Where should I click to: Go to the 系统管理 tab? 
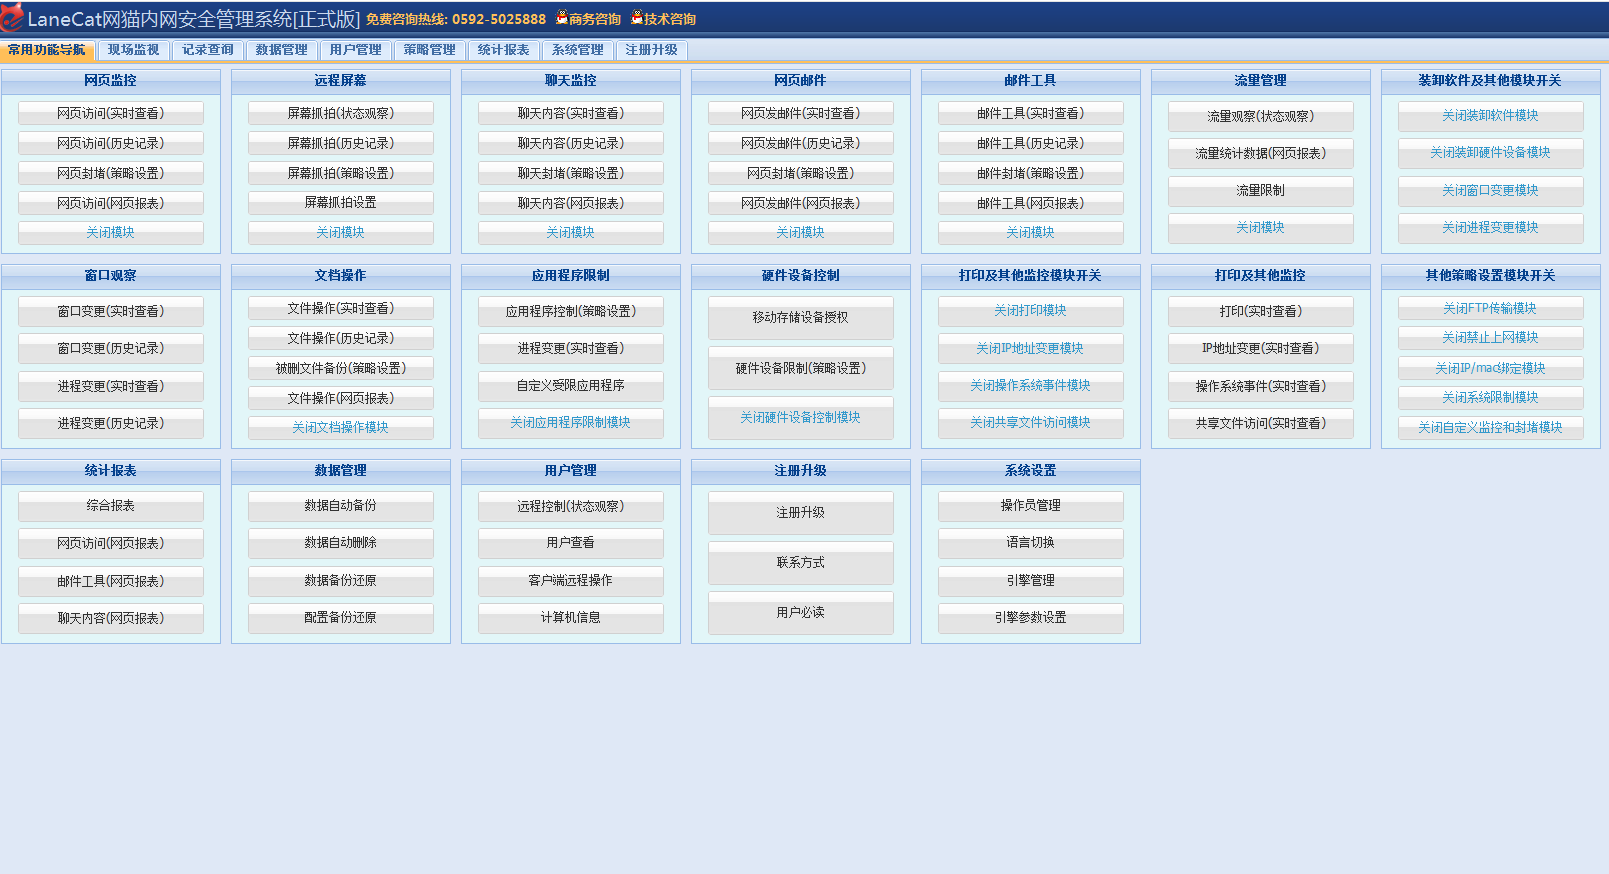coord(577,50)
